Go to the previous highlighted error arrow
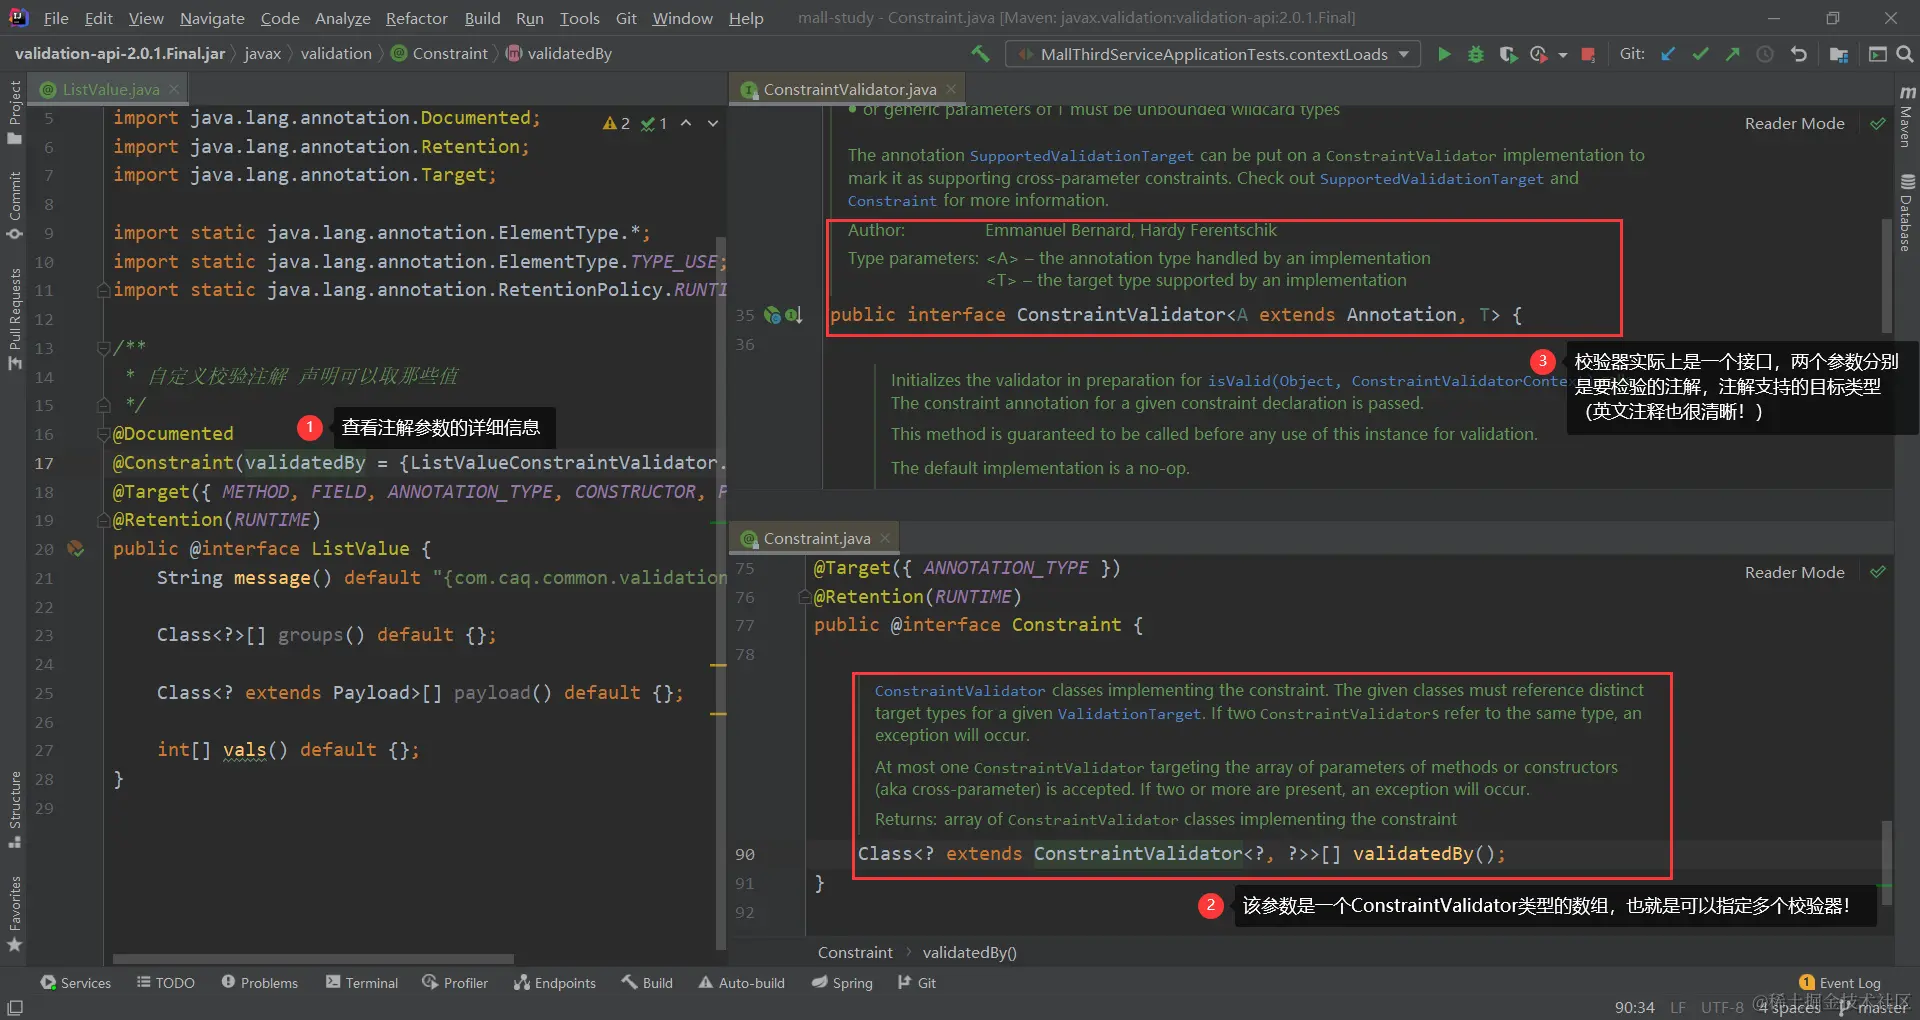Image resolution: width=1920 pixels, height=1020 pixels. tap(686, 123)
